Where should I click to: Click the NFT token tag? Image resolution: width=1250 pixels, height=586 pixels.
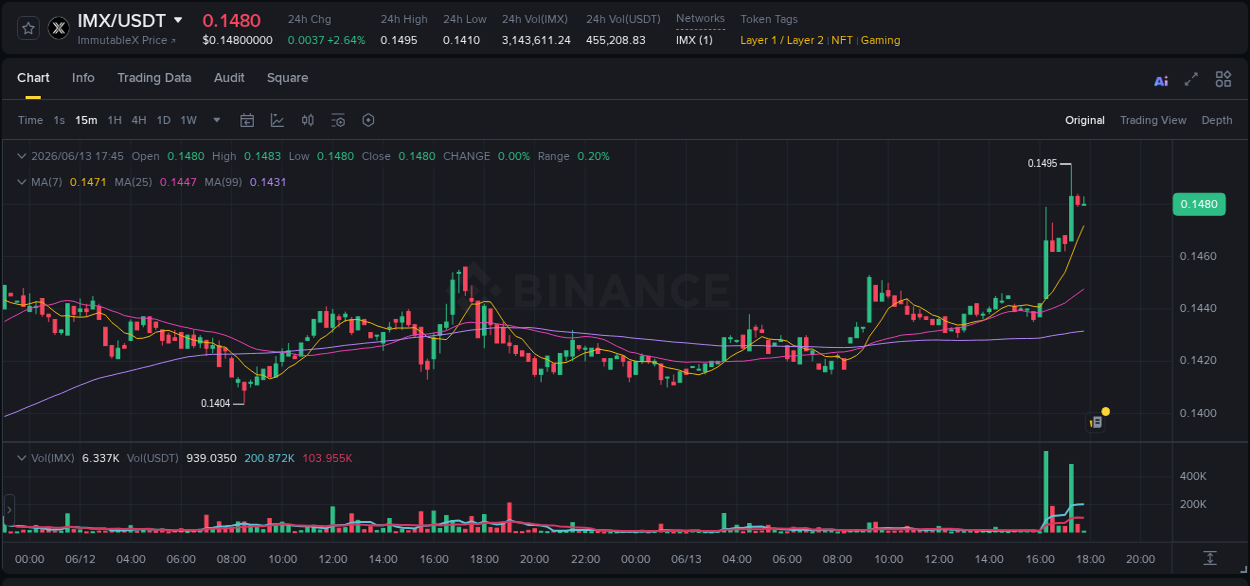coord(842,40)
